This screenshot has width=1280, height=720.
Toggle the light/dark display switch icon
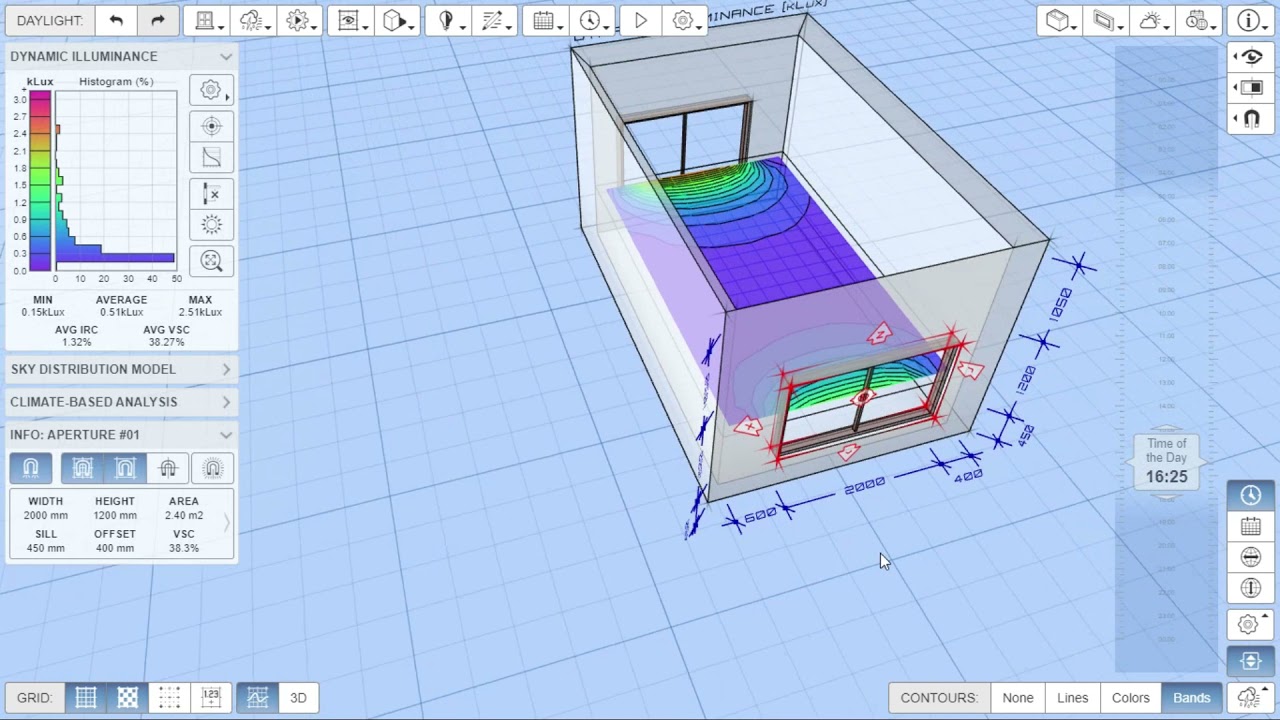pyautogui.click(x=1251, y=88)
